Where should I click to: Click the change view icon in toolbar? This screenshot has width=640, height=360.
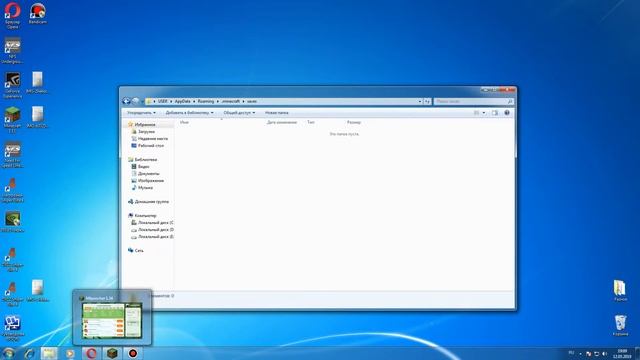[476, 113]
